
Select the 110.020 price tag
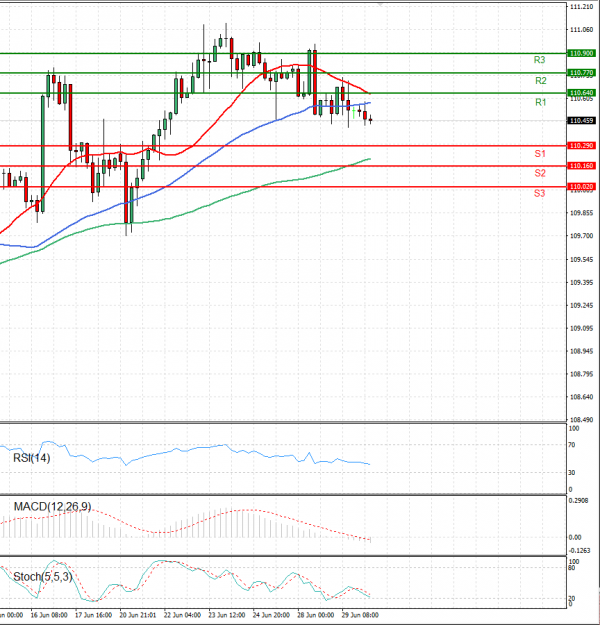pyautogui.click(x=582, y=187)
